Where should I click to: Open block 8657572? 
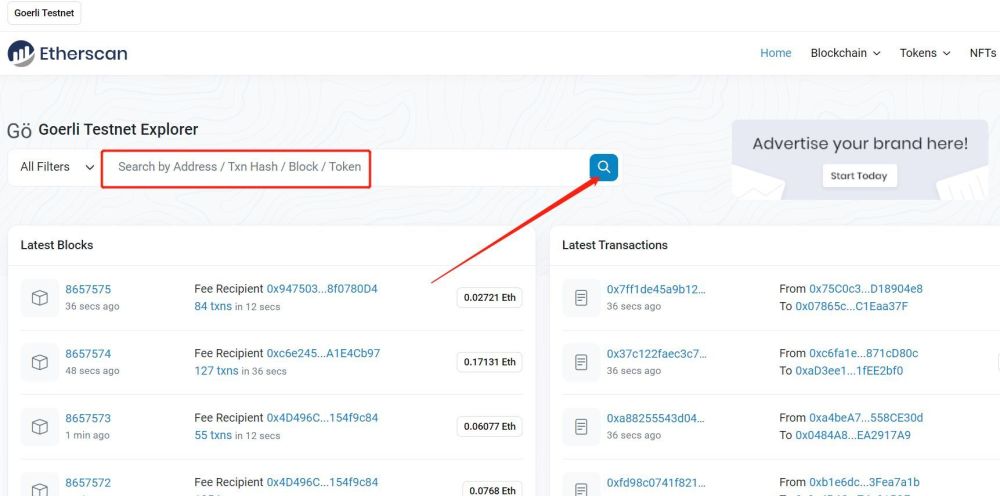click(88, 483)
